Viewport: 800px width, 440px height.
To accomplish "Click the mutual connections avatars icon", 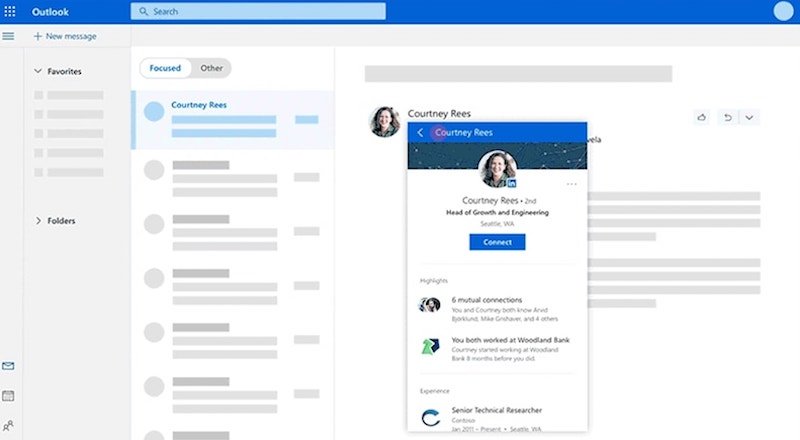I will [430, 305].
